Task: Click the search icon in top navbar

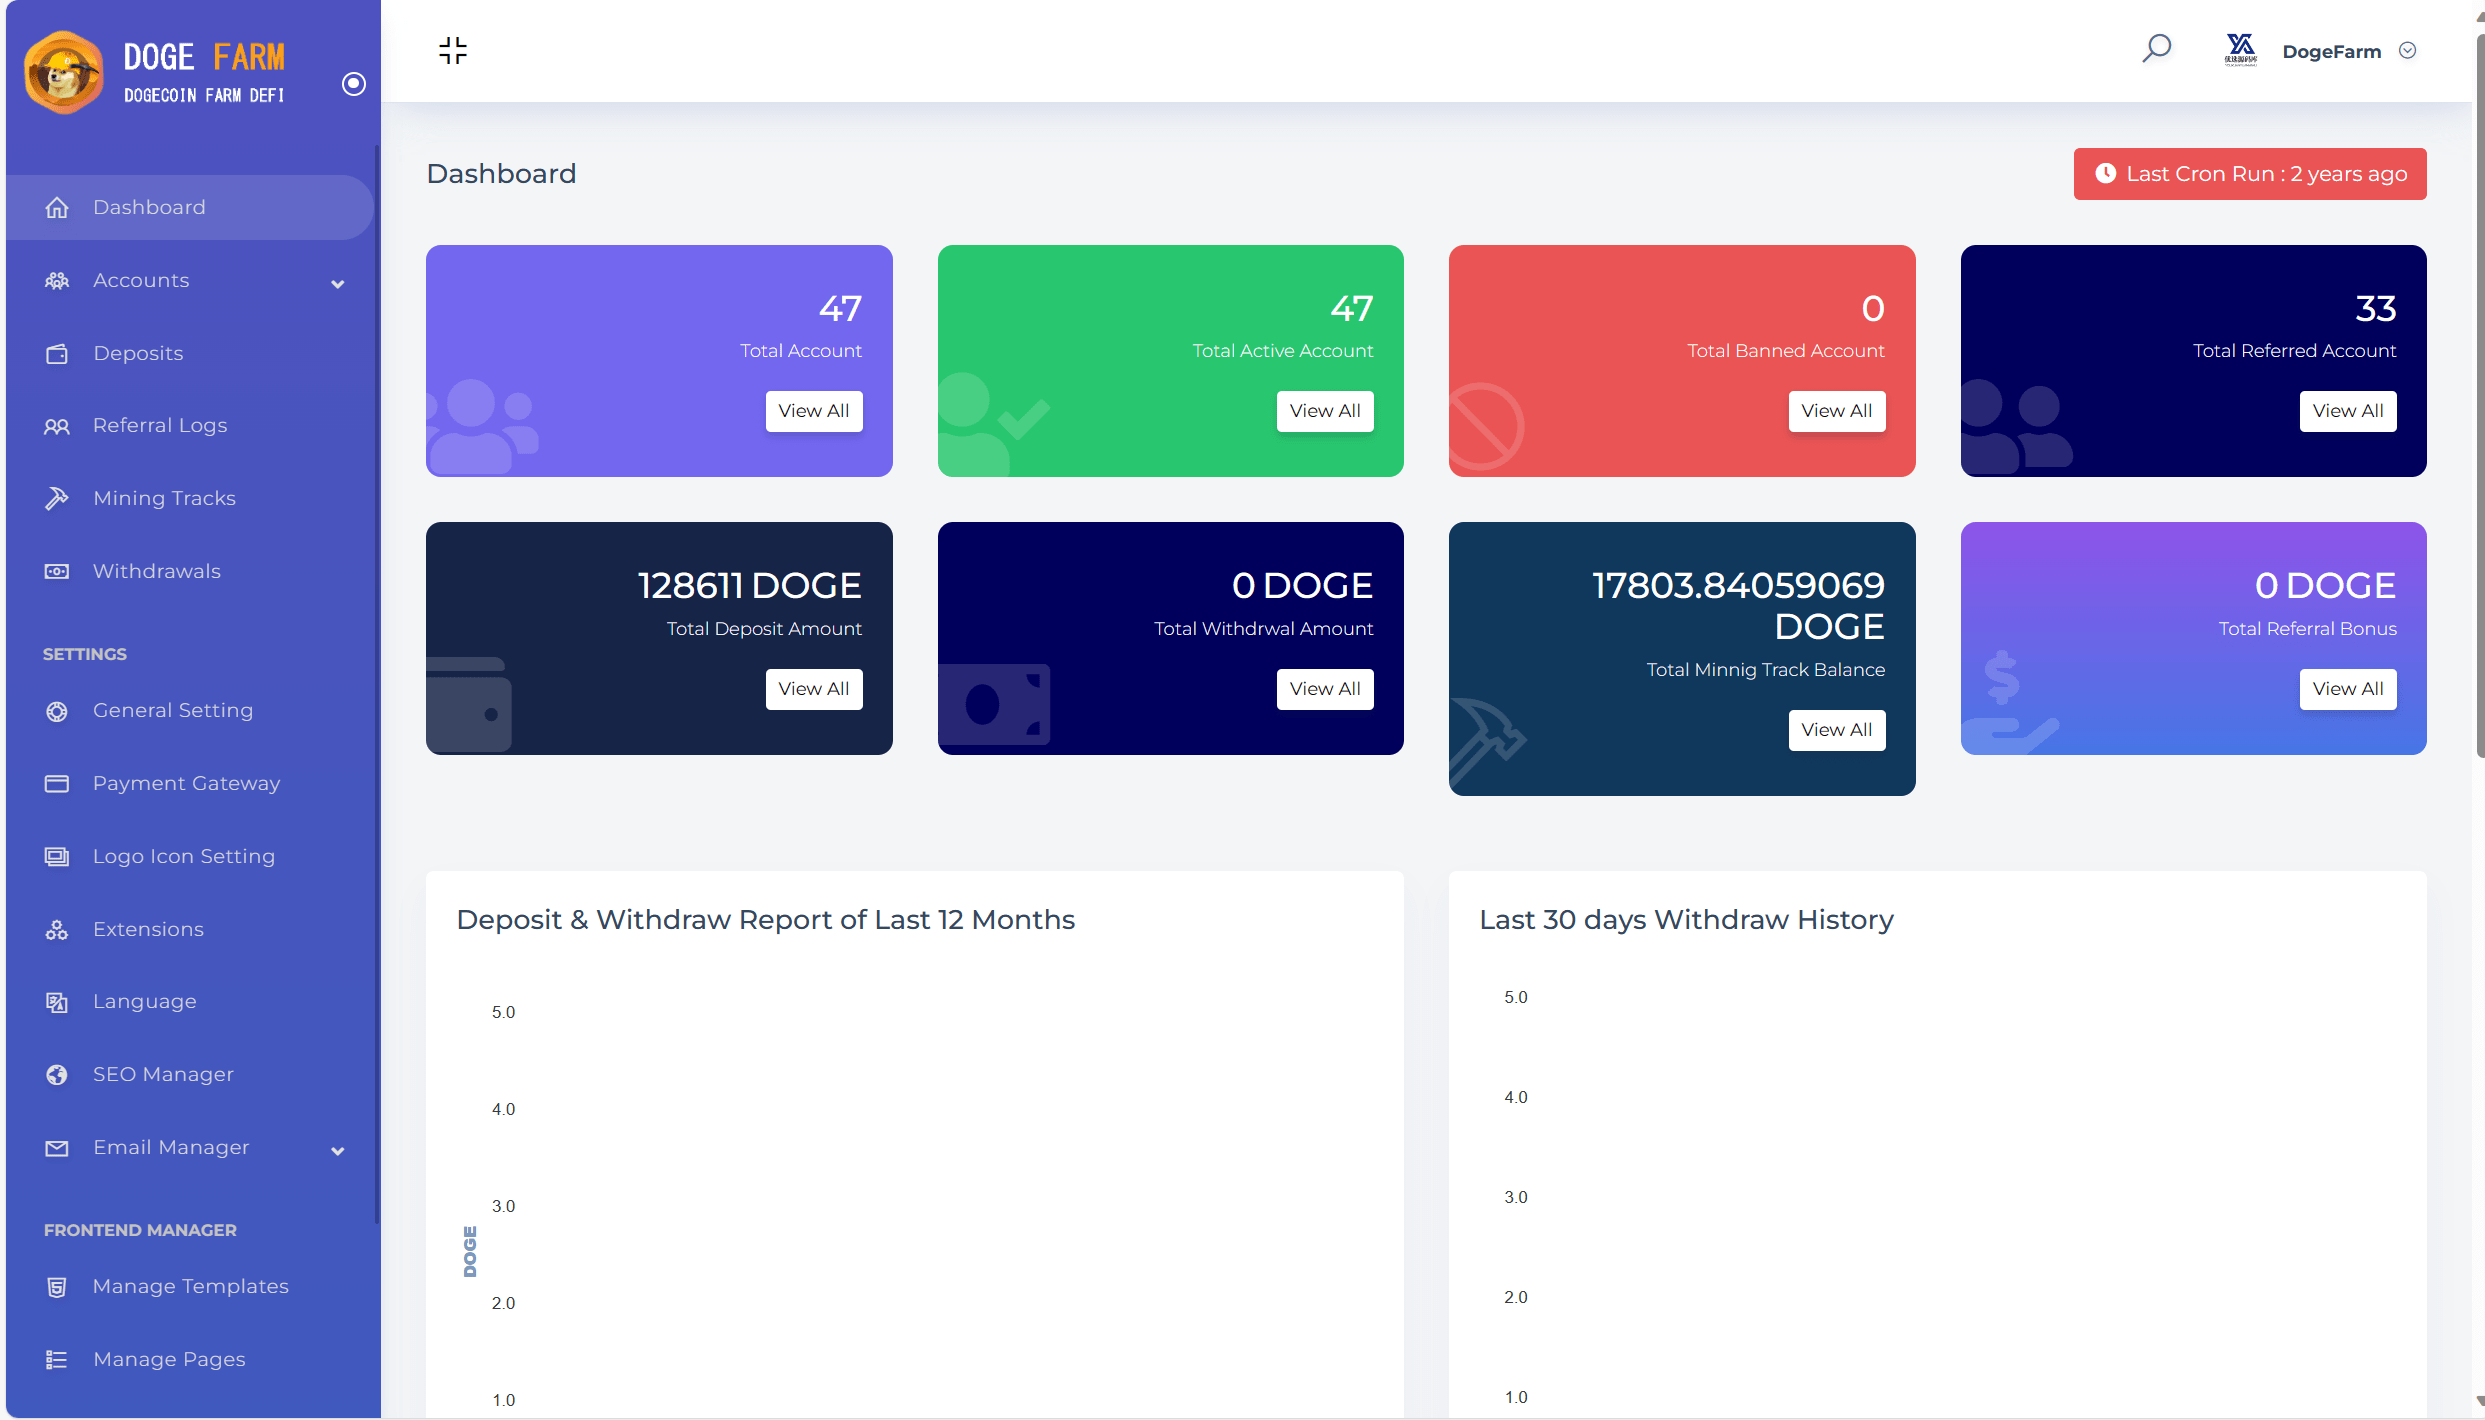Action: (2156, 49)
